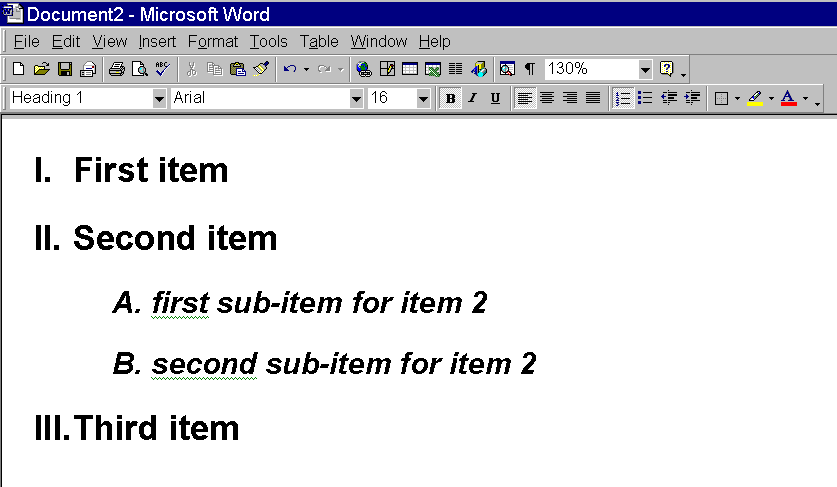Screen dimensions: 837x487
Task: Activate the Format Painter brush
Action: [x=261, y=69]
